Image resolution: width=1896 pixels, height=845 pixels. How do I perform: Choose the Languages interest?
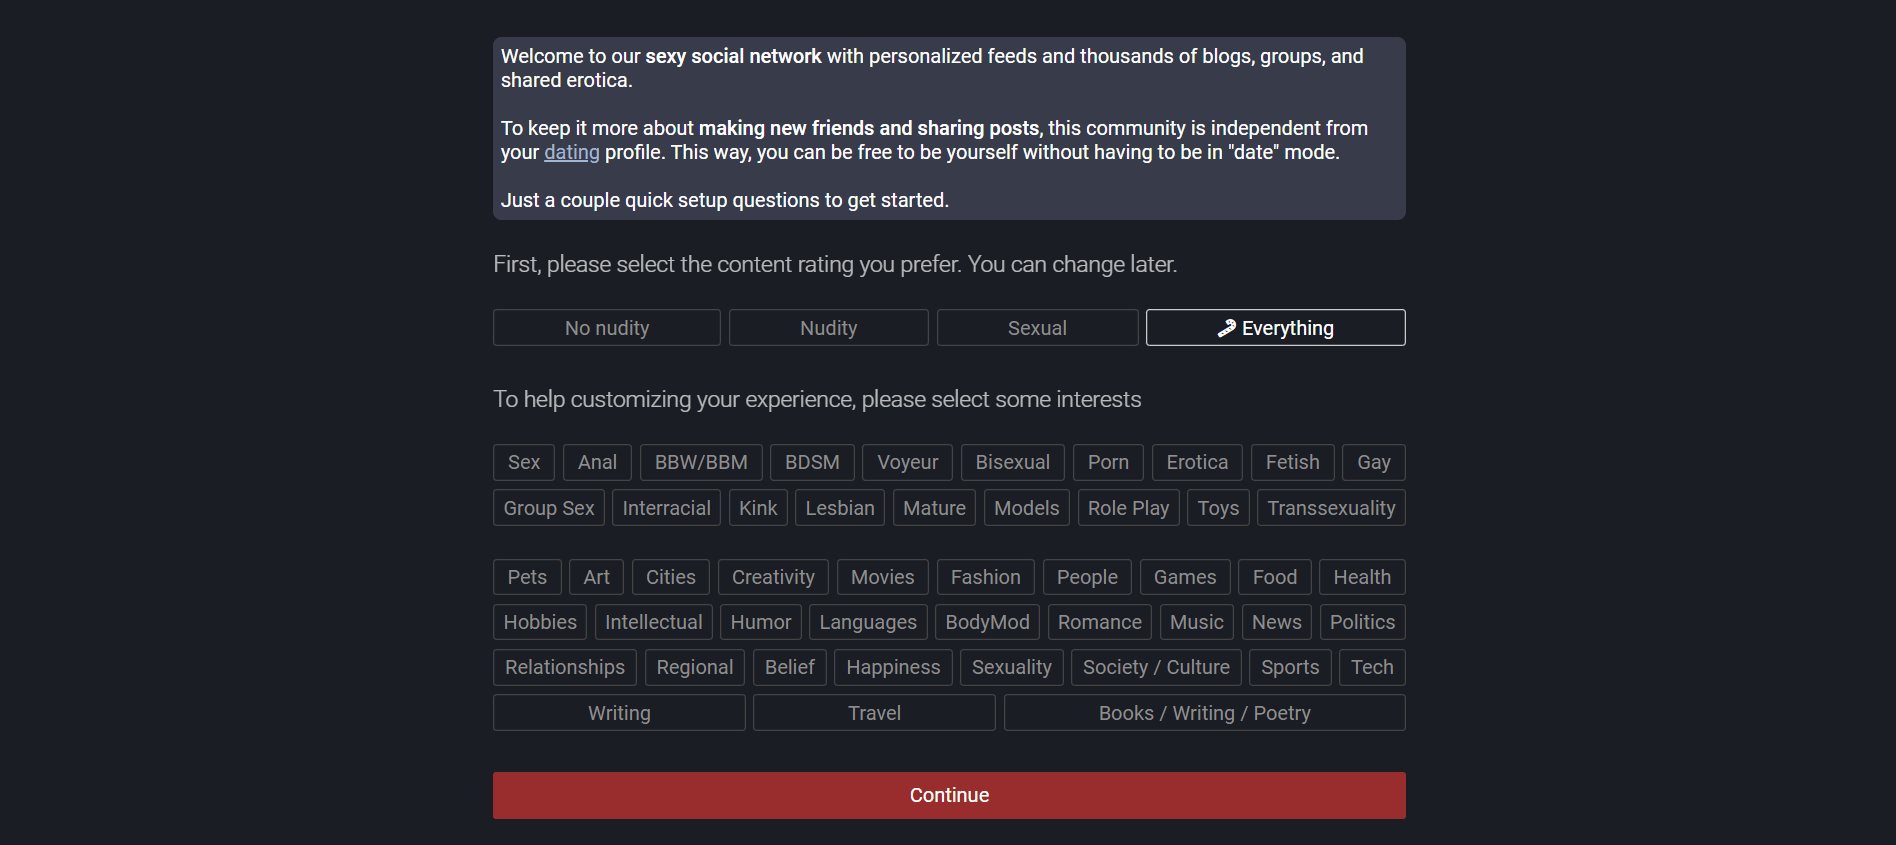tap(868, 622)
